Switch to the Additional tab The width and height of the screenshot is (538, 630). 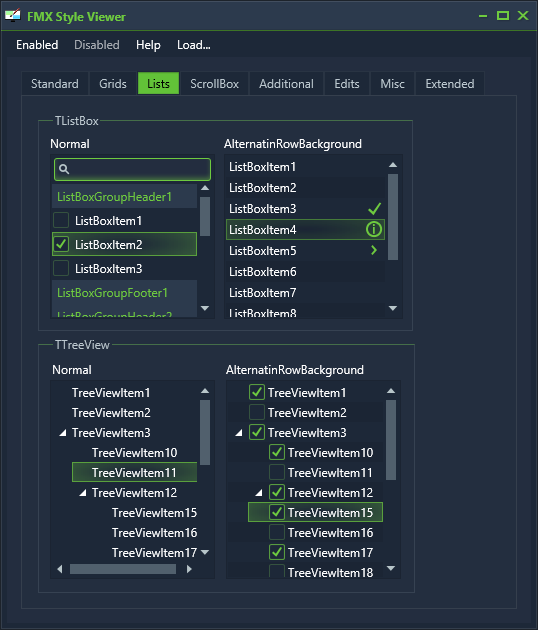(x=286, y=84)
